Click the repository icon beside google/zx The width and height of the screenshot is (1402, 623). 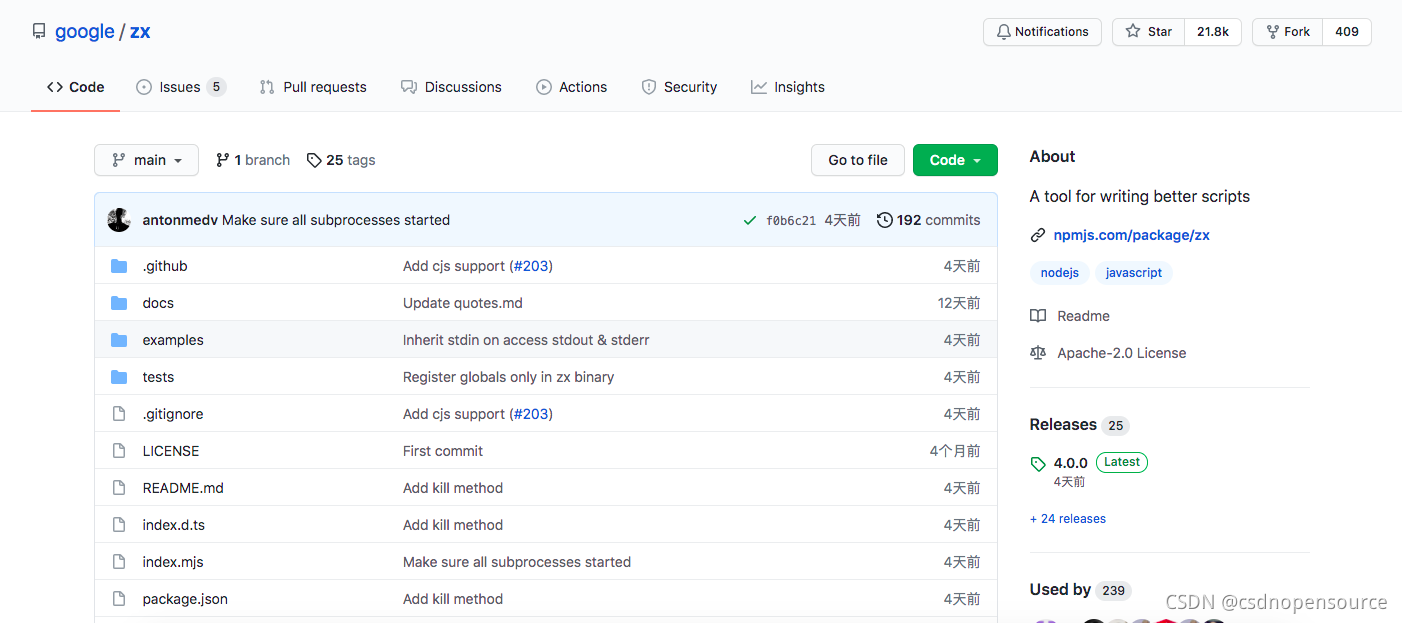point(39,31)
